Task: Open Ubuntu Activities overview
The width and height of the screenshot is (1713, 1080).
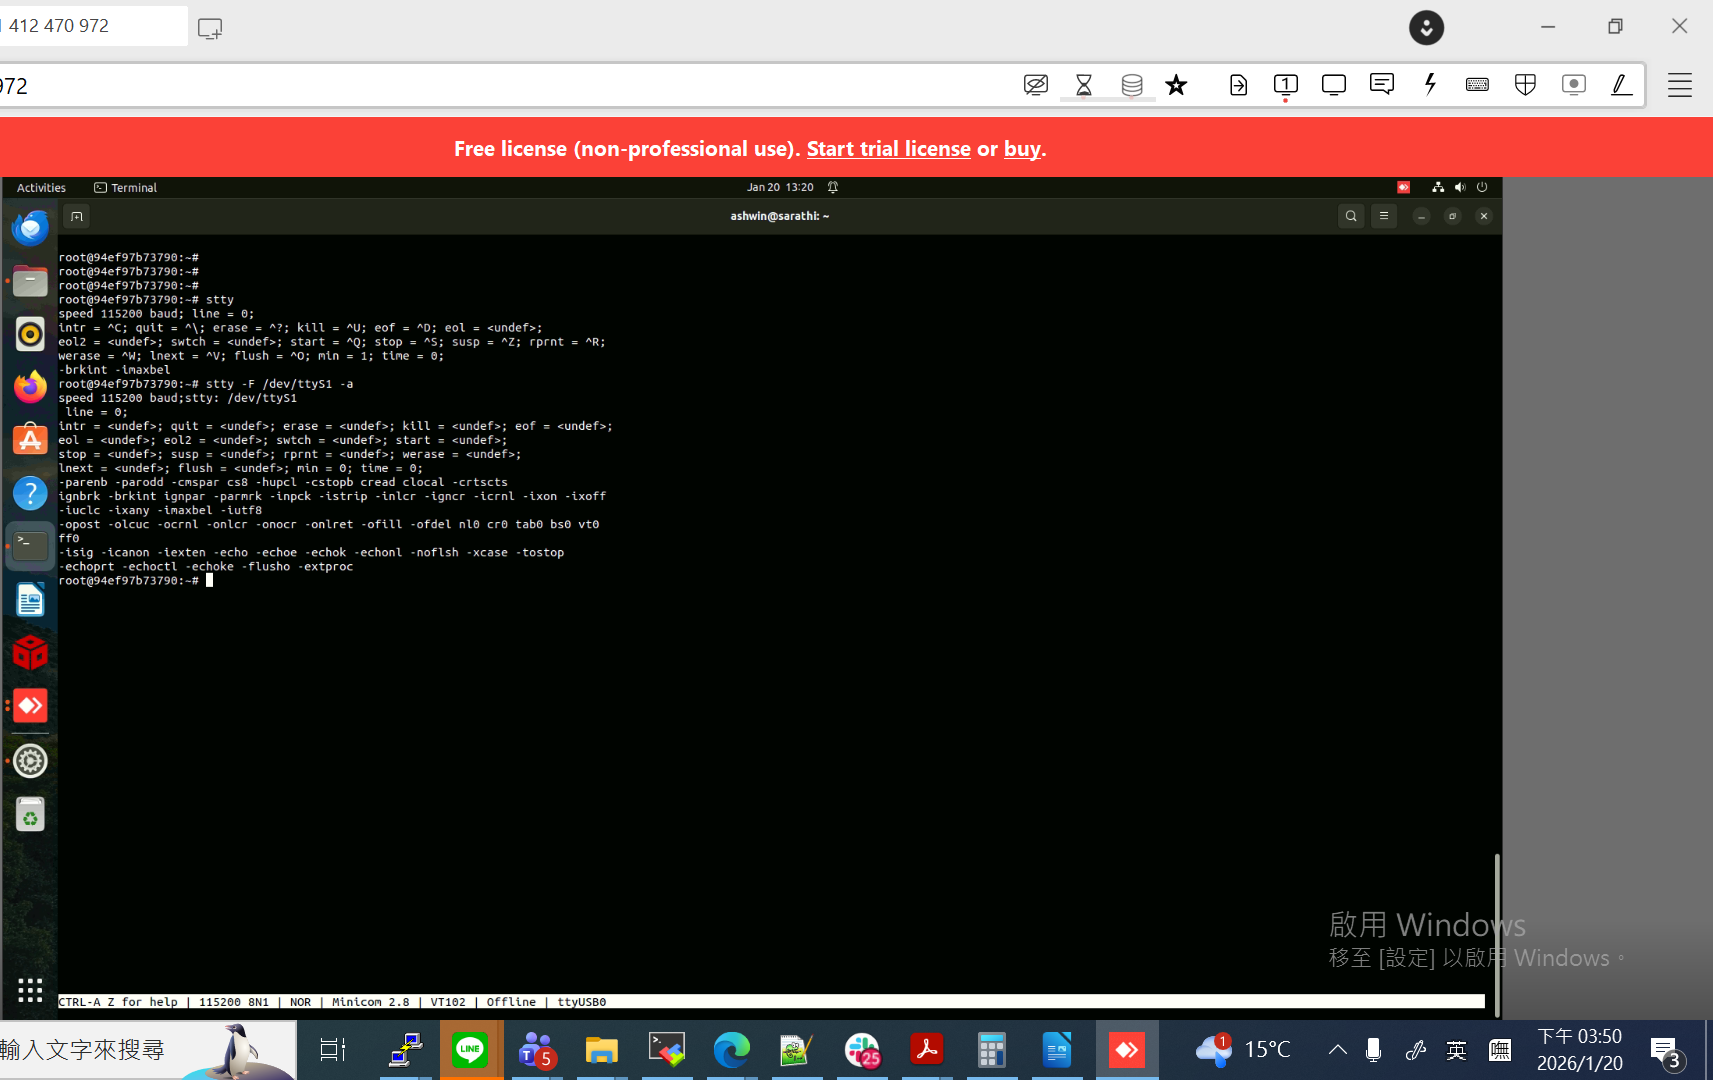Action: coord(41,187)
